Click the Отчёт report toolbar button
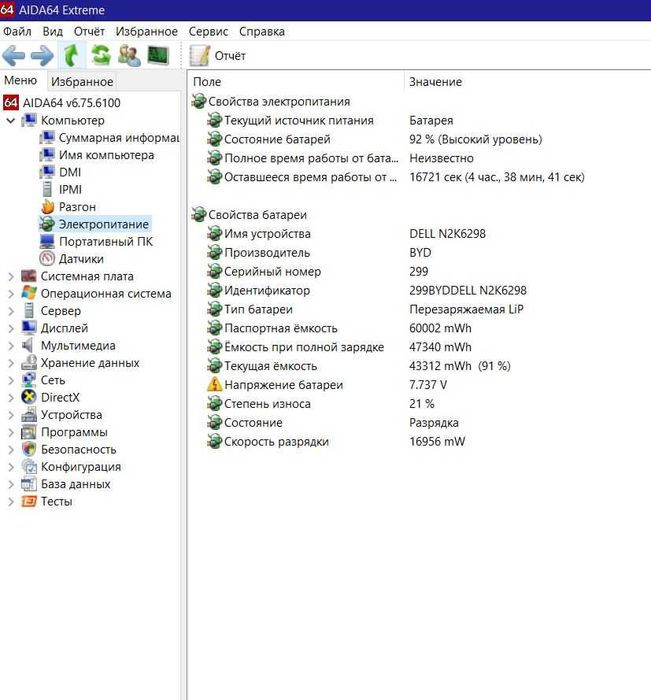Image resolution: width=651 pixels, height=700 pixels. (218, 56)
